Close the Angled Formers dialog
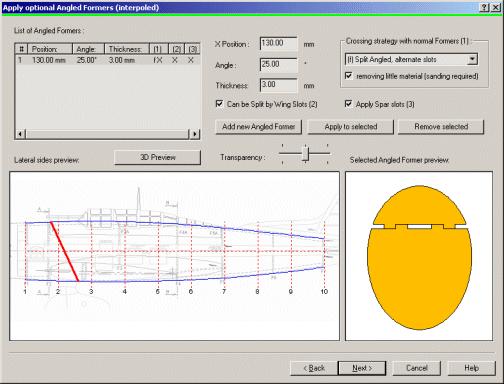504x384 pixels. 496,7
